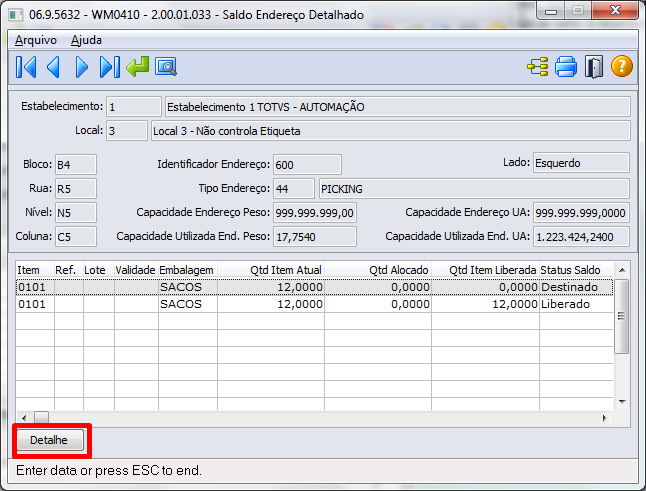
Task: Open the orange help question icon
Action: coord(622,66)
